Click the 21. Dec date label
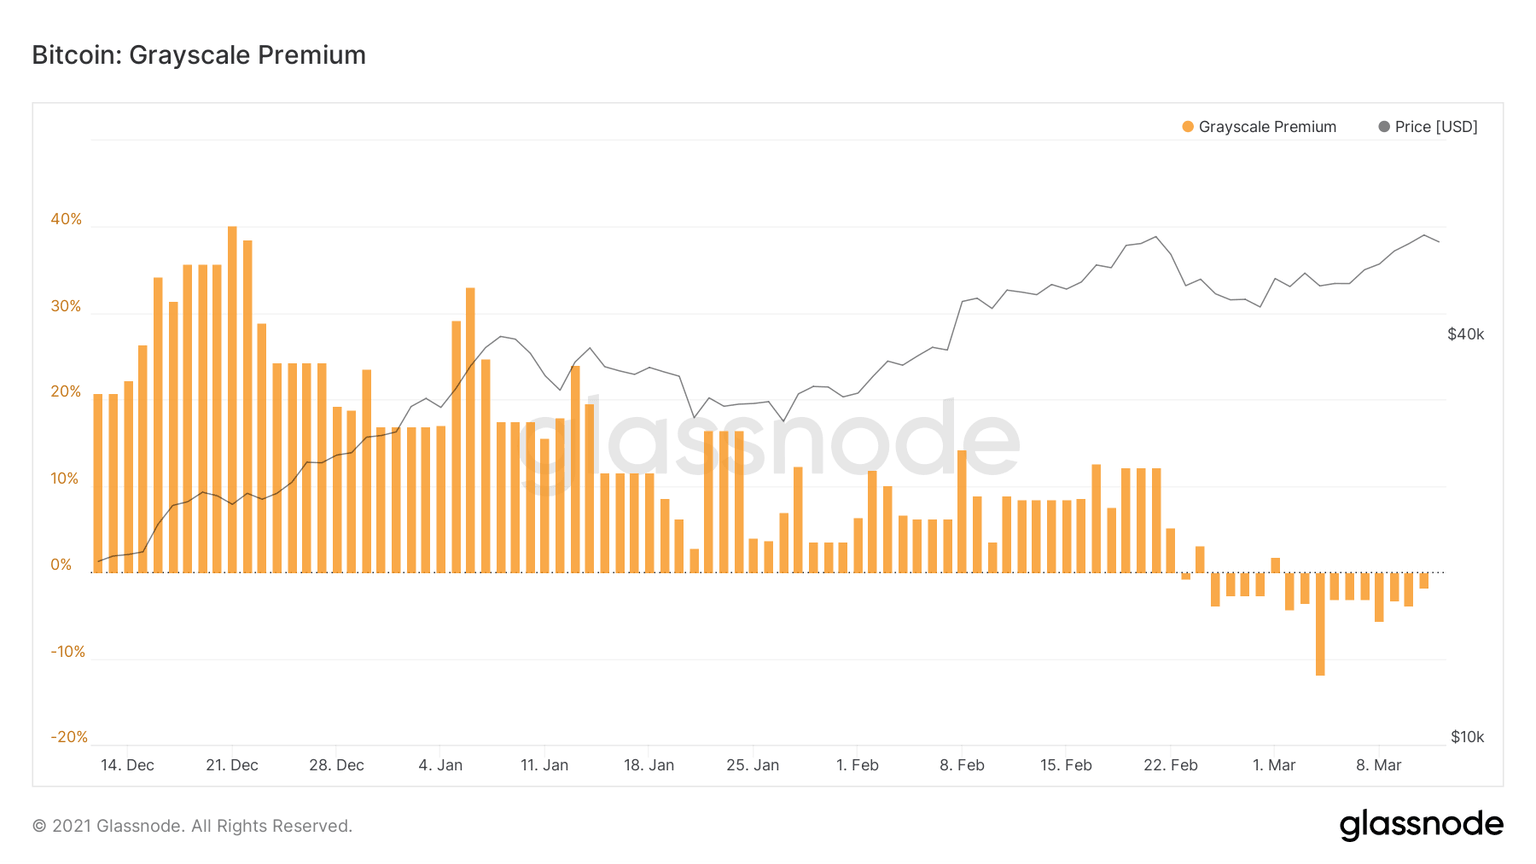The height and width of the screenshot is (864, 1536). click(x=232, y=765)
